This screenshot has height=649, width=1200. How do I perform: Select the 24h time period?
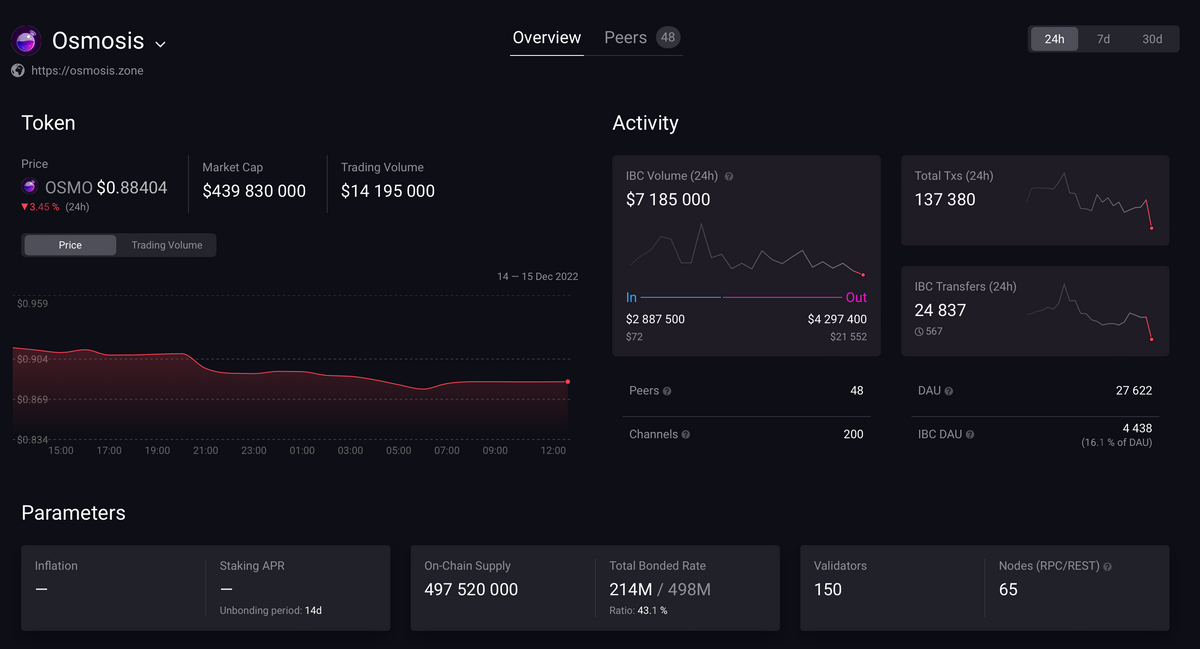click(1054, 39)
